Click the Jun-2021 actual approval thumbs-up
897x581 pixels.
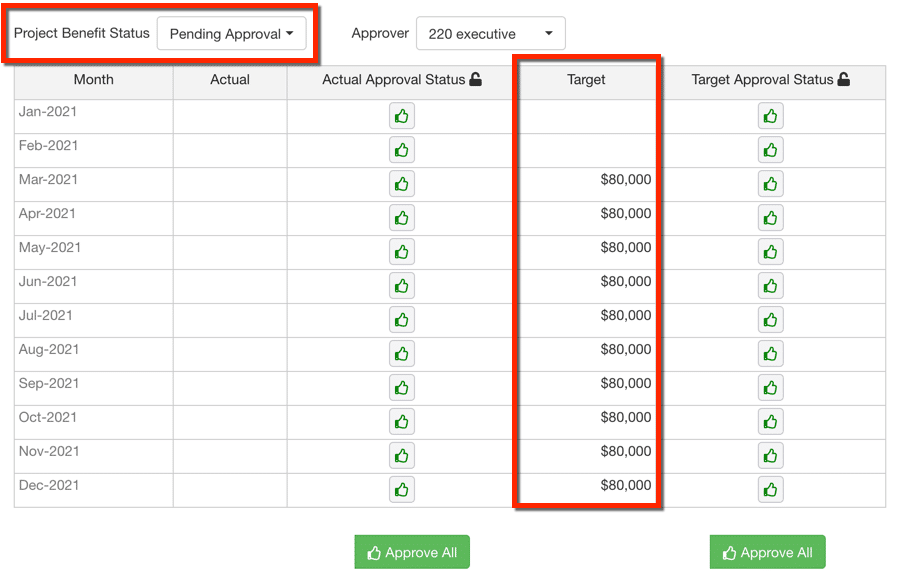click(402, 286)
